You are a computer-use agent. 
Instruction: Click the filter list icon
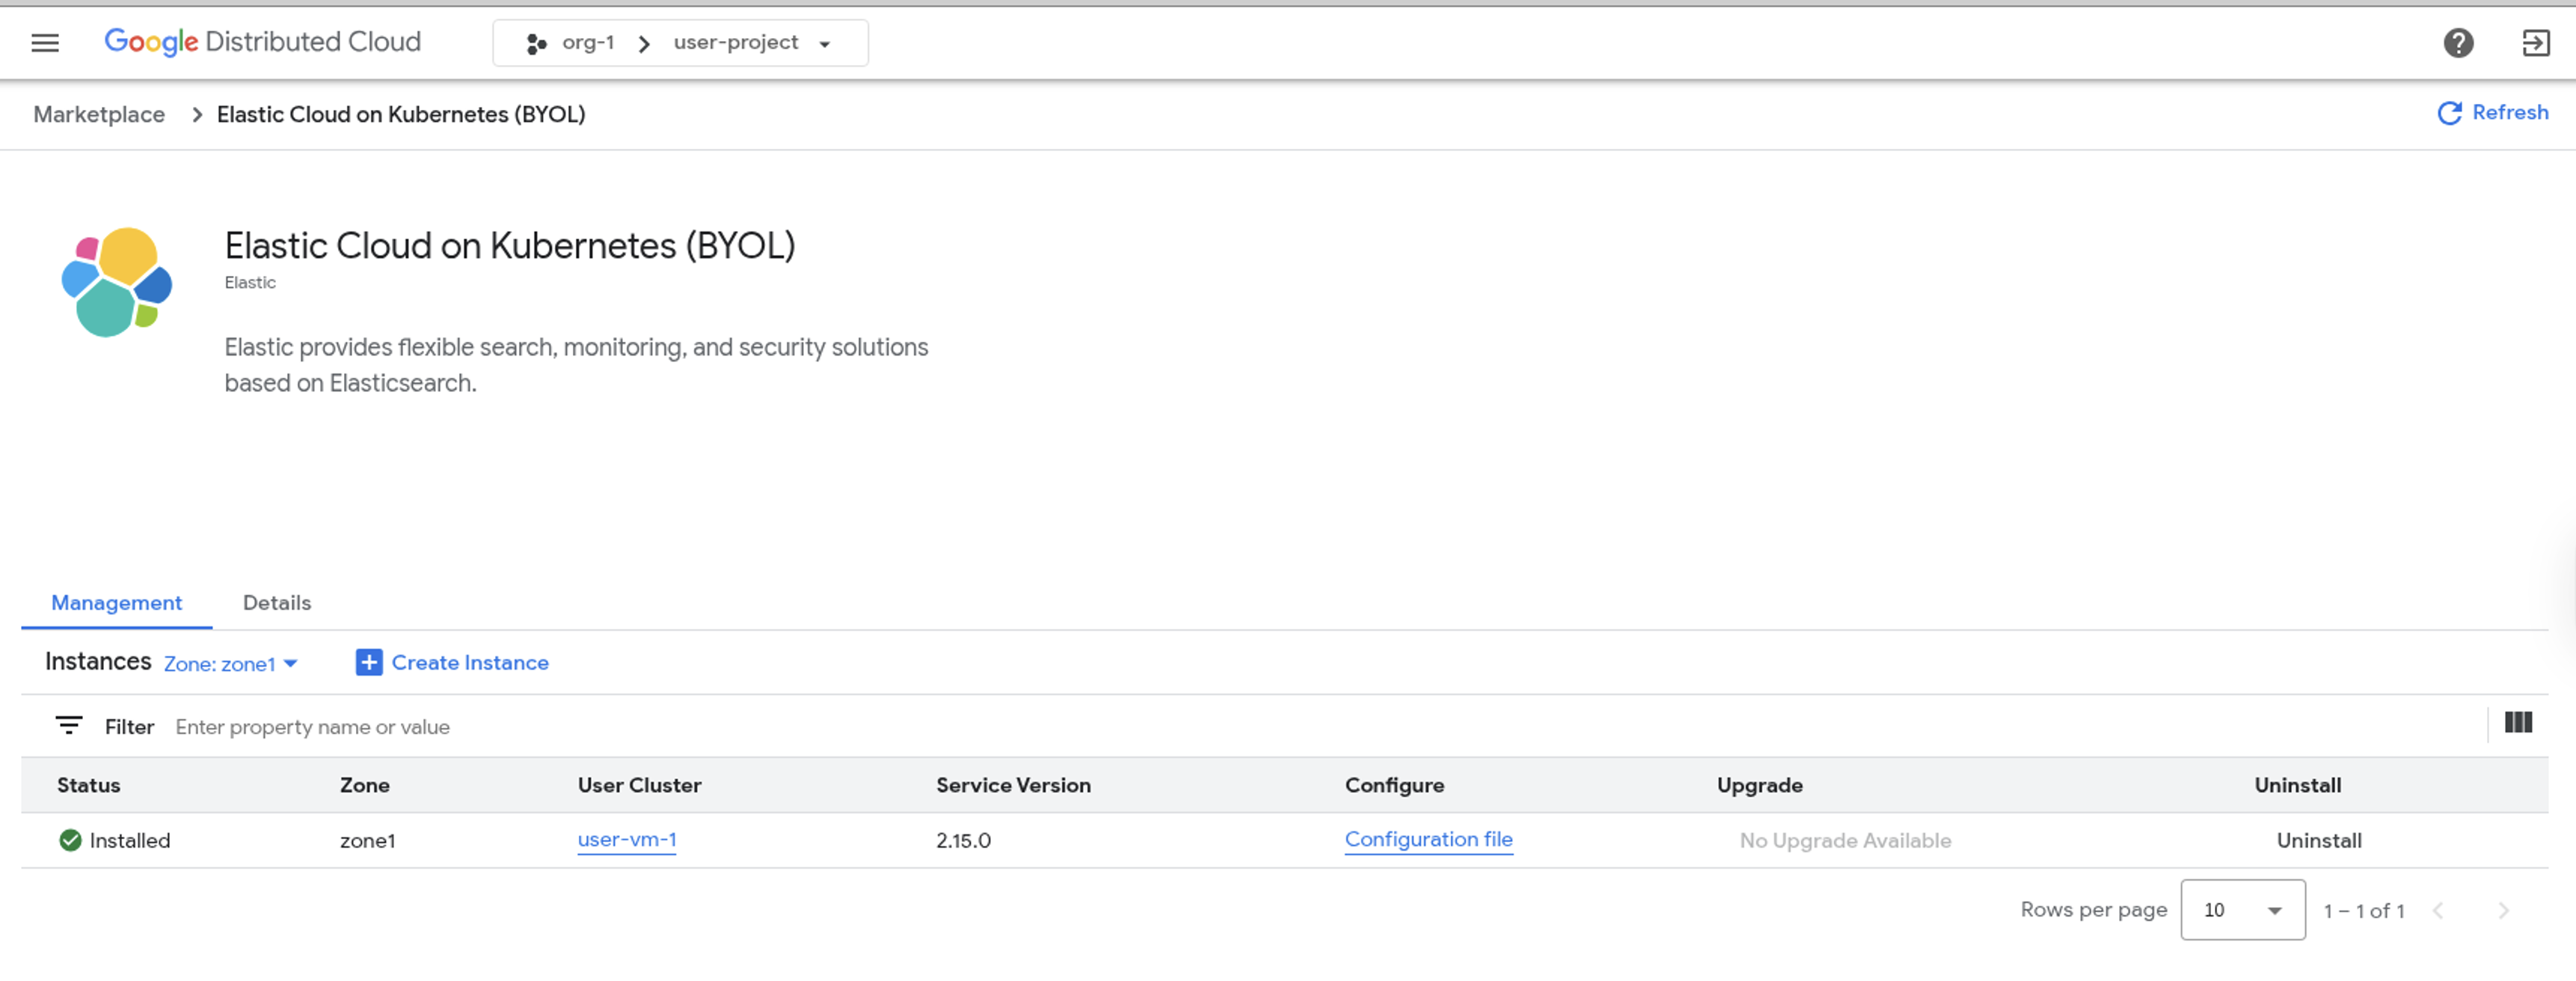click(68, 726)
